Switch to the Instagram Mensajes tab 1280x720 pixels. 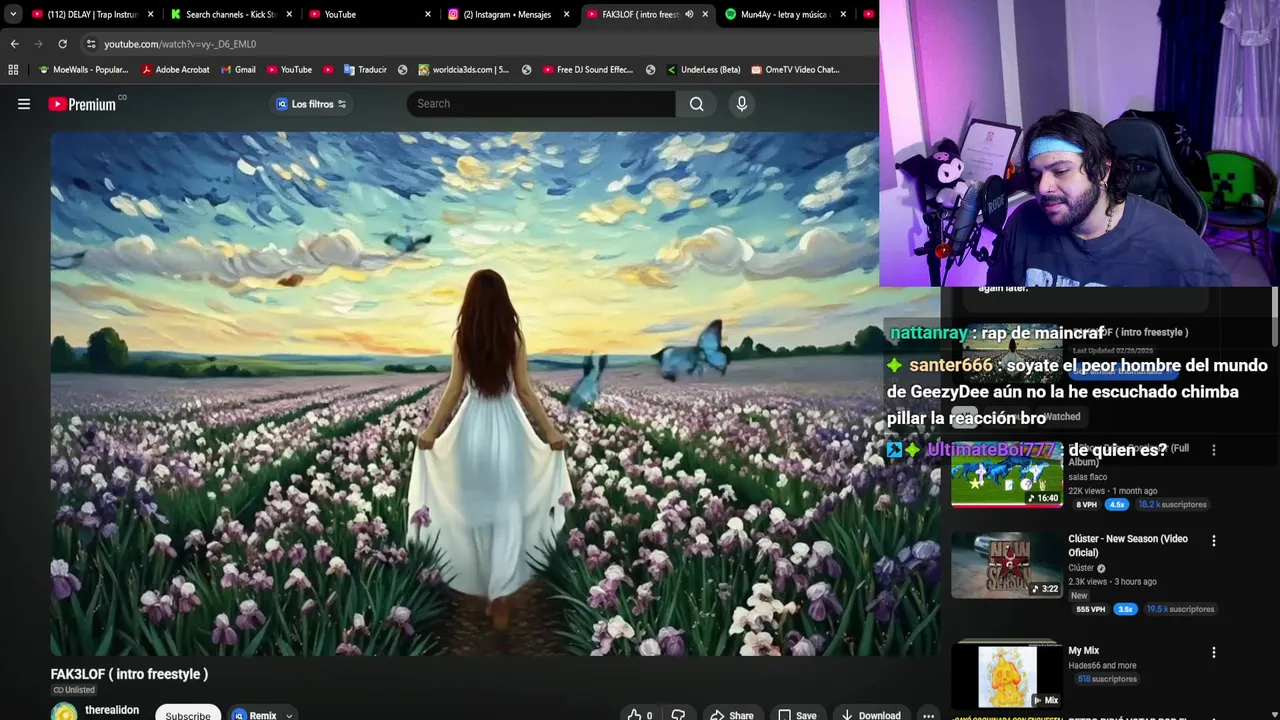(x=507, y=14)
